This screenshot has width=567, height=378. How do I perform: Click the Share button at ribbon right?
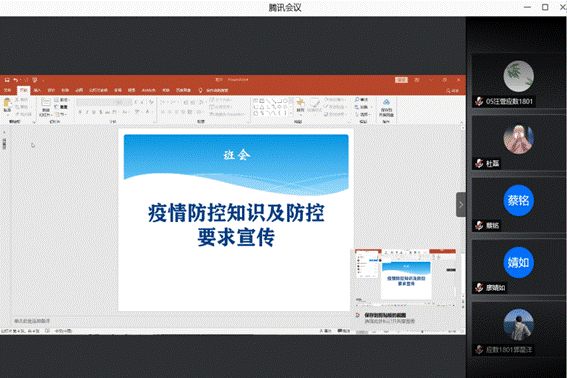tap(452, 90)
